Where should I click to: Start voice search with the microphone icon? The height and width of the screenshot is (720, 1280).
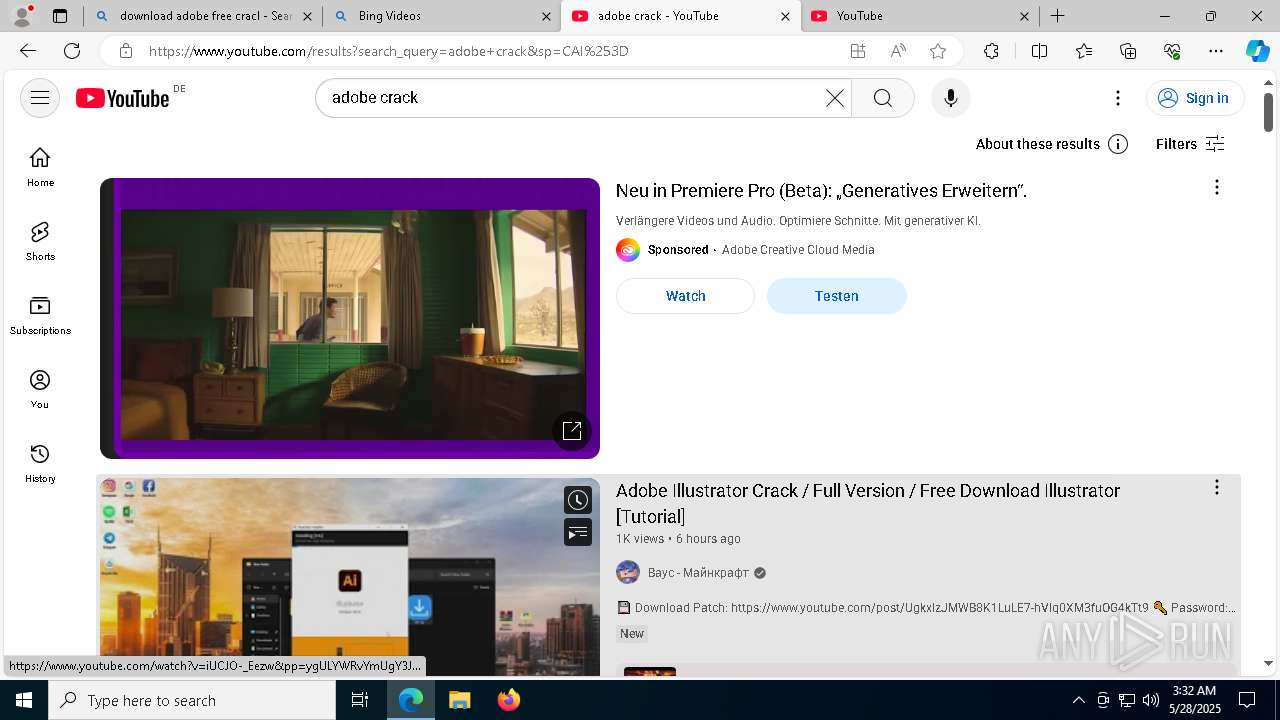pos(950,98)
